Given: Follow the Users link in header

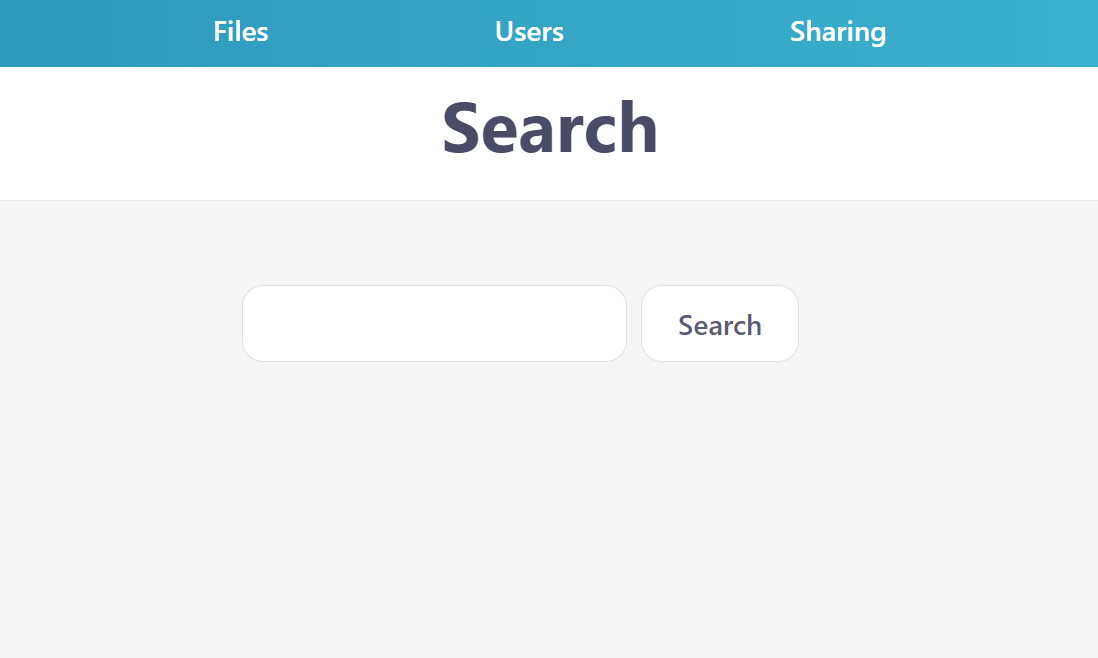Looking at the screenshot, I should [x=529, y=32].
